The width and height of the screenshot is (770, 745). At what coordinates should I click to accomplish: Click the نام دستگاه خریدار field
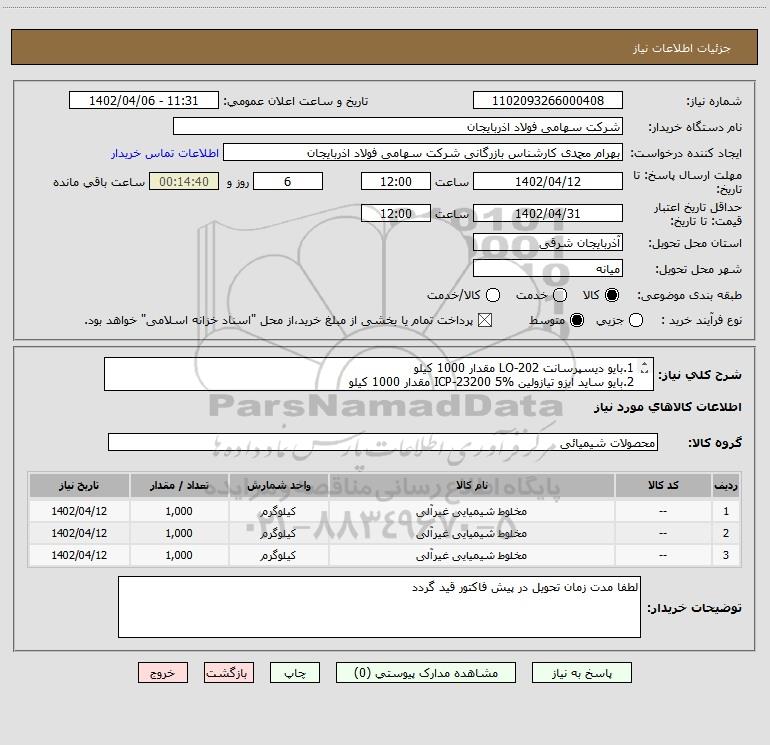[398, 126]
